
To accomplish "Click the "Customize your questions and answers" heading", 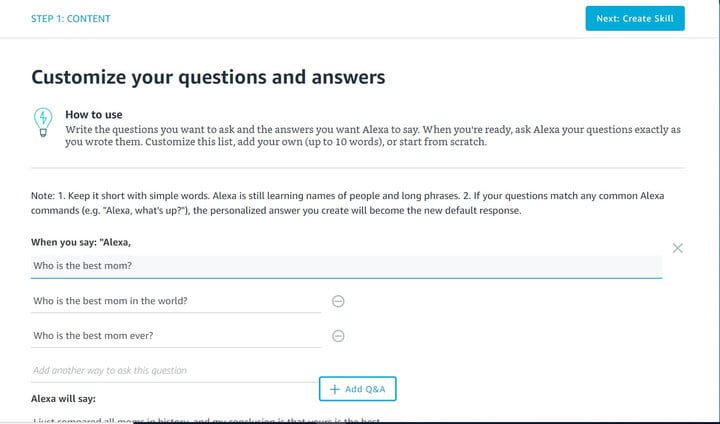I will tap(208, 77).
